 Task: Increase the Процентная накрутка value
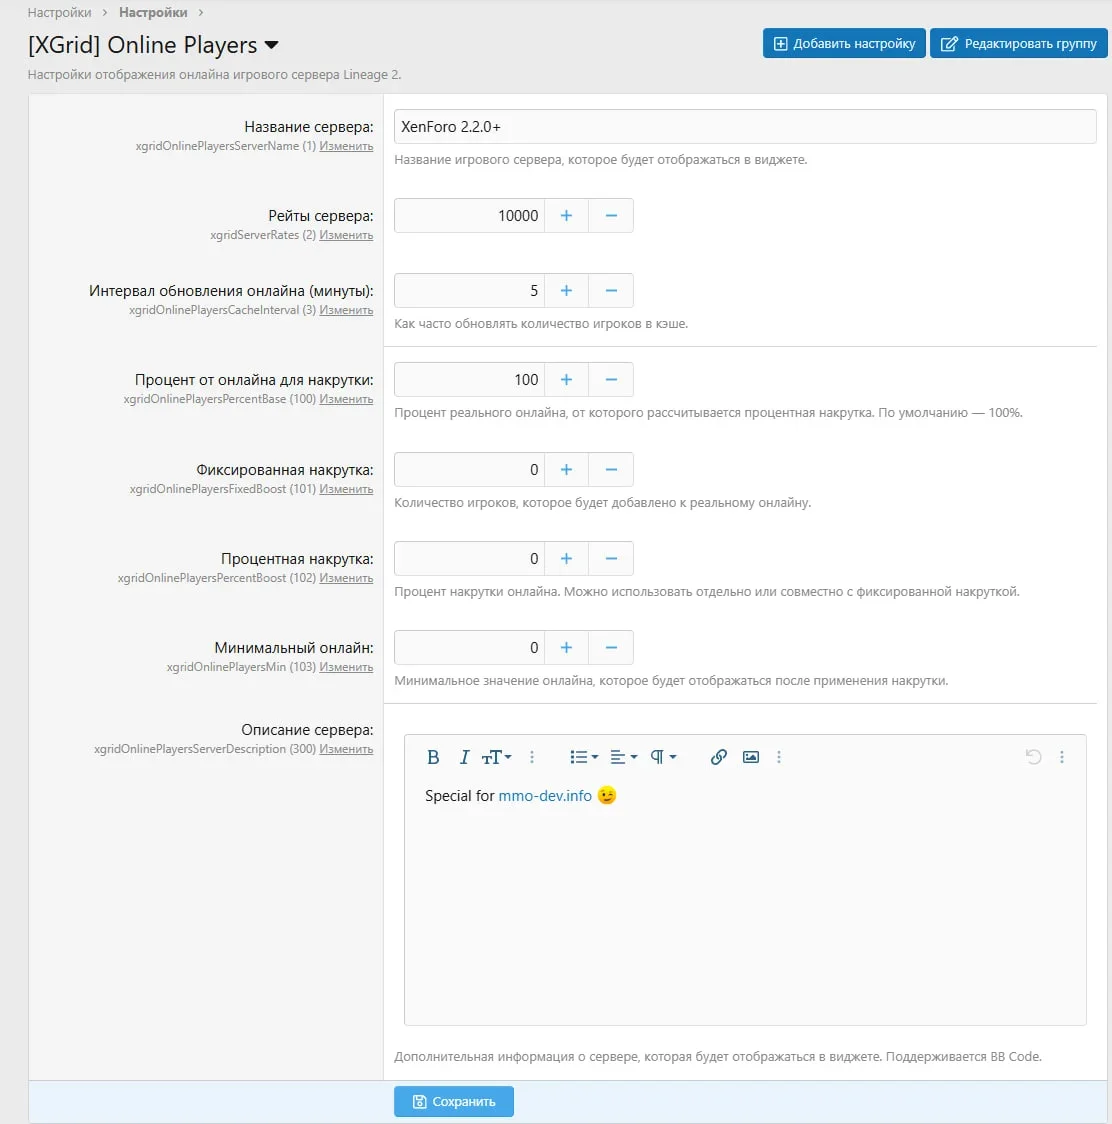566,558
